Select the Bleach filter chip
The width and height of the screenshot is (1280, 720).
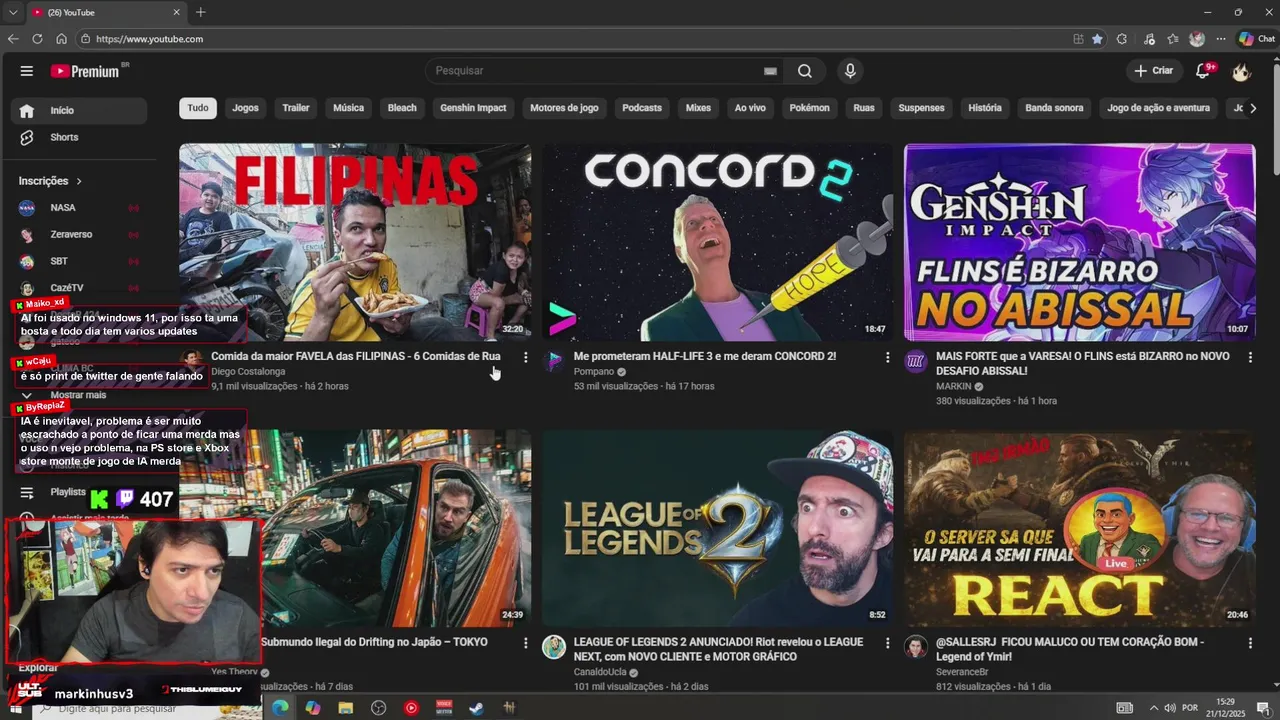[x=402, y=108]
